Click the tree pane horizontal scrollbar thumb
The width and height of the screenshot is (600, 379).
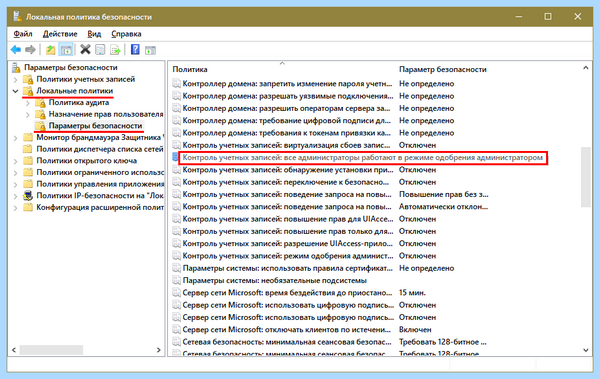coord(51,350)
